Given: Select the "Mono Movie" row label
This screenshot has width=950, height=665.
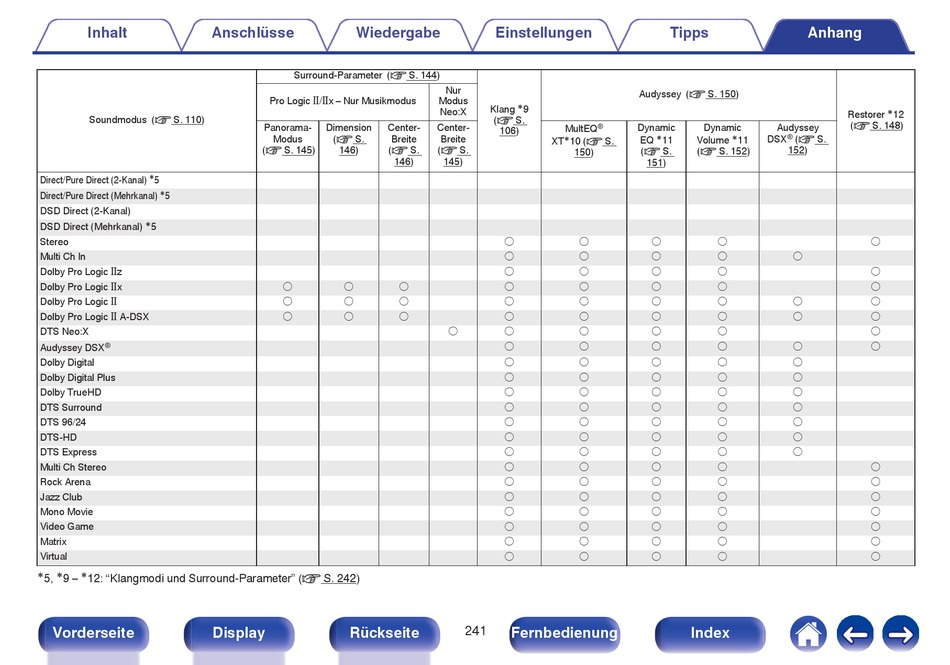Looking at the screenshot, I should click(x=67, y=512).
